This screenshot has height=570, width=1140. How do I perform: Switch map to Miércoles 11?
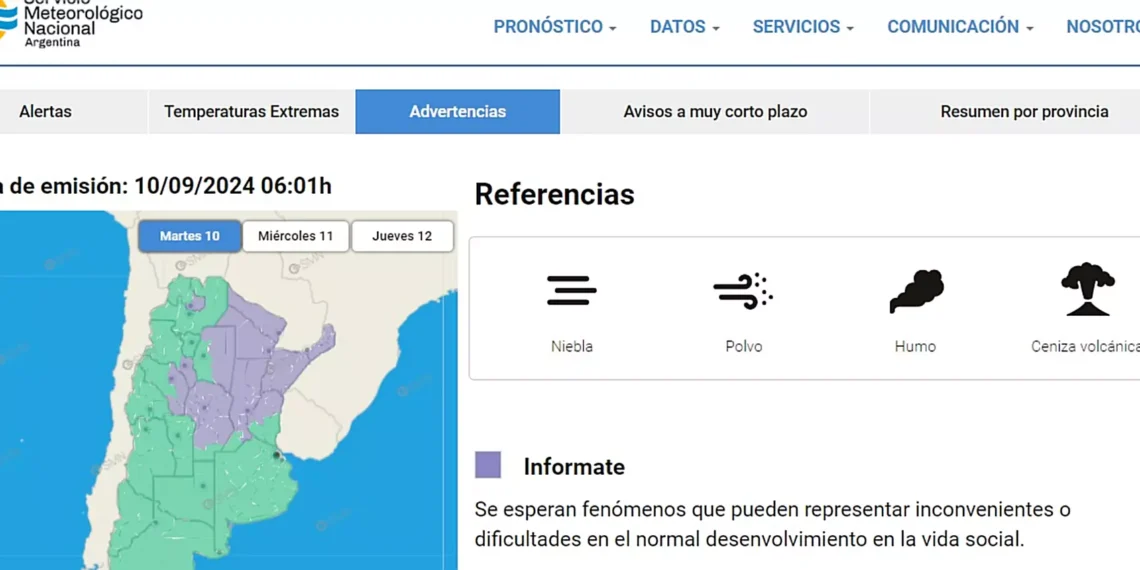[295, 236]
